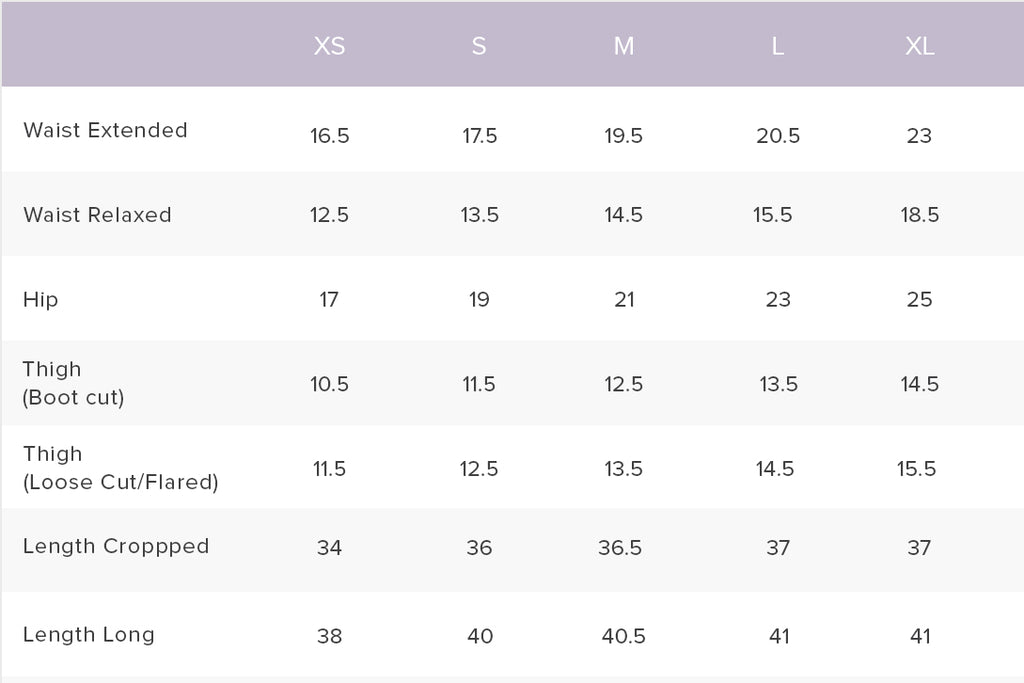Select the Thigh (Boot cut) row label
This screenshot has width=1024, height=683.
click(73, 384)
